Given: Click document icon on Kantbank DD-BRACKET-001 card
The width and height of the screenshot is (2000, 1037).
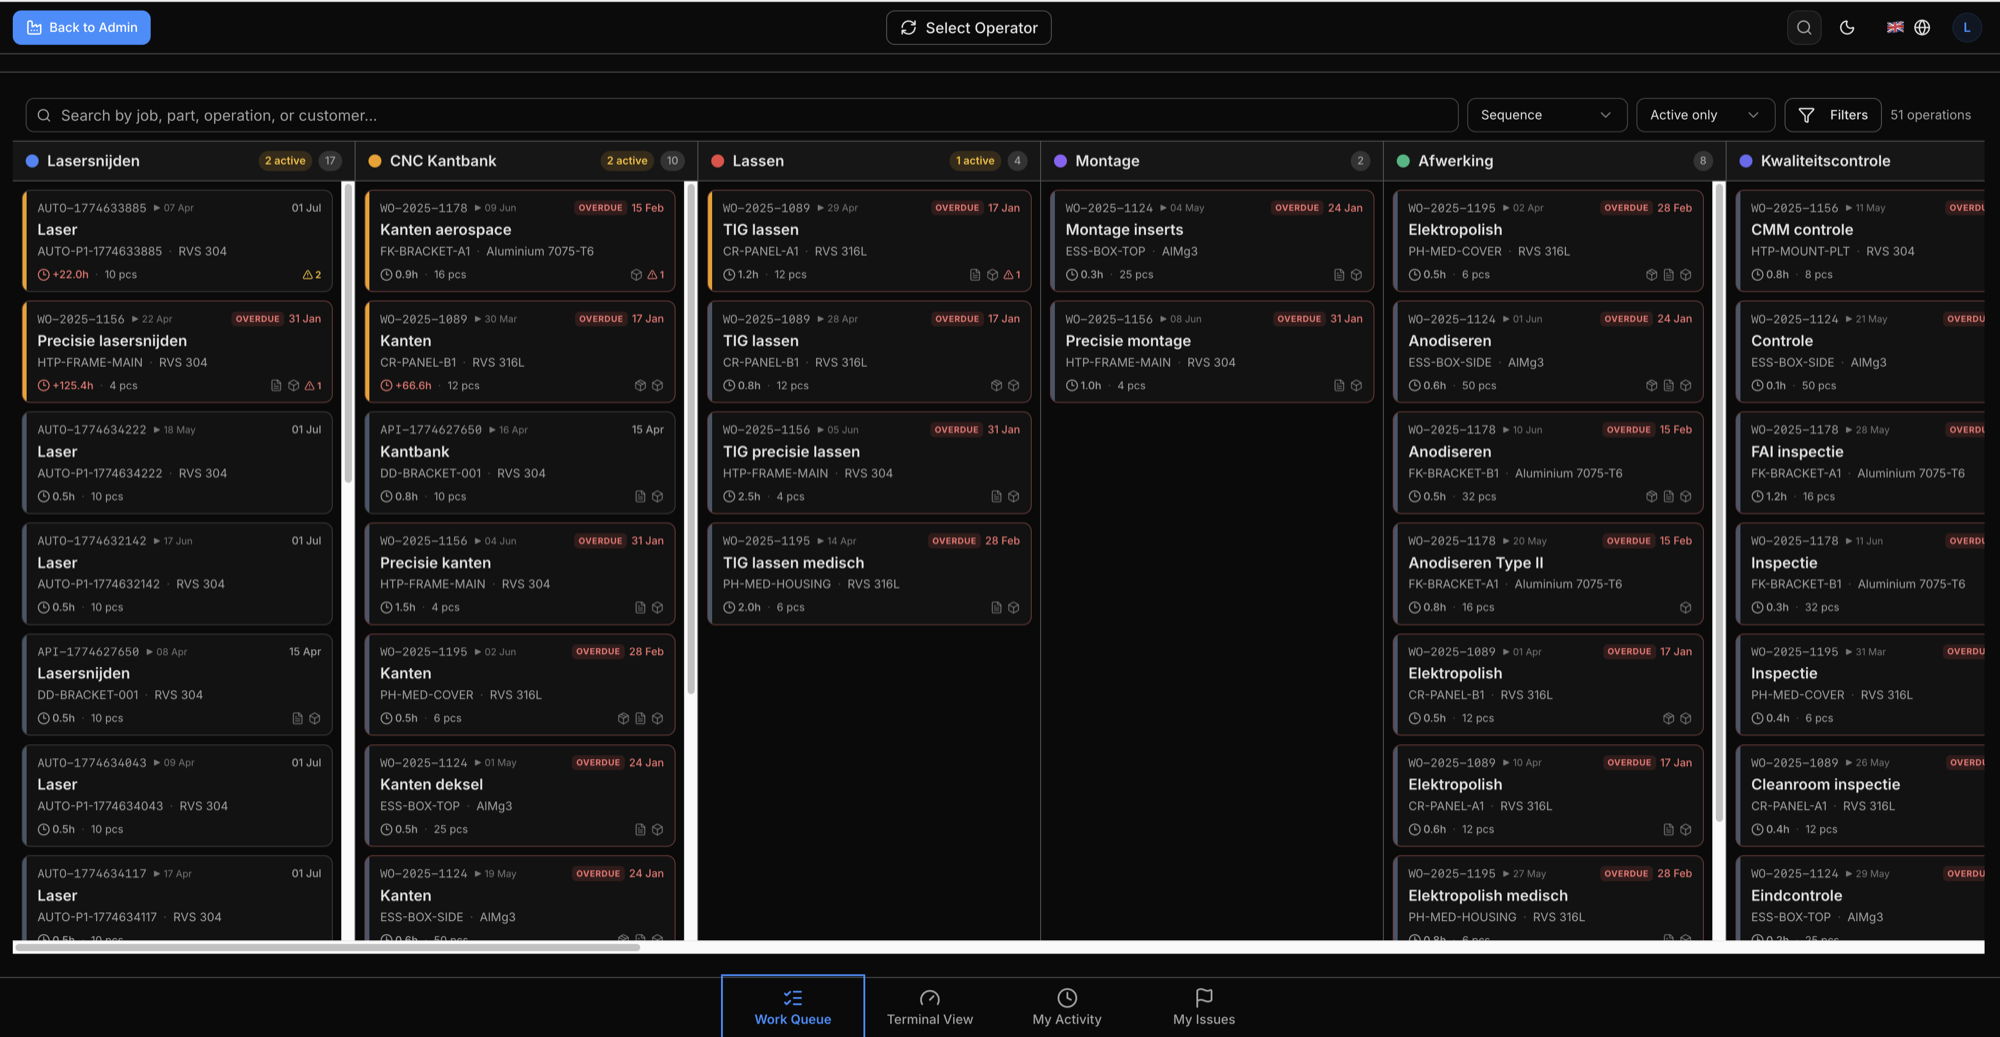Looking at the screenshot, I should (640, 497).
